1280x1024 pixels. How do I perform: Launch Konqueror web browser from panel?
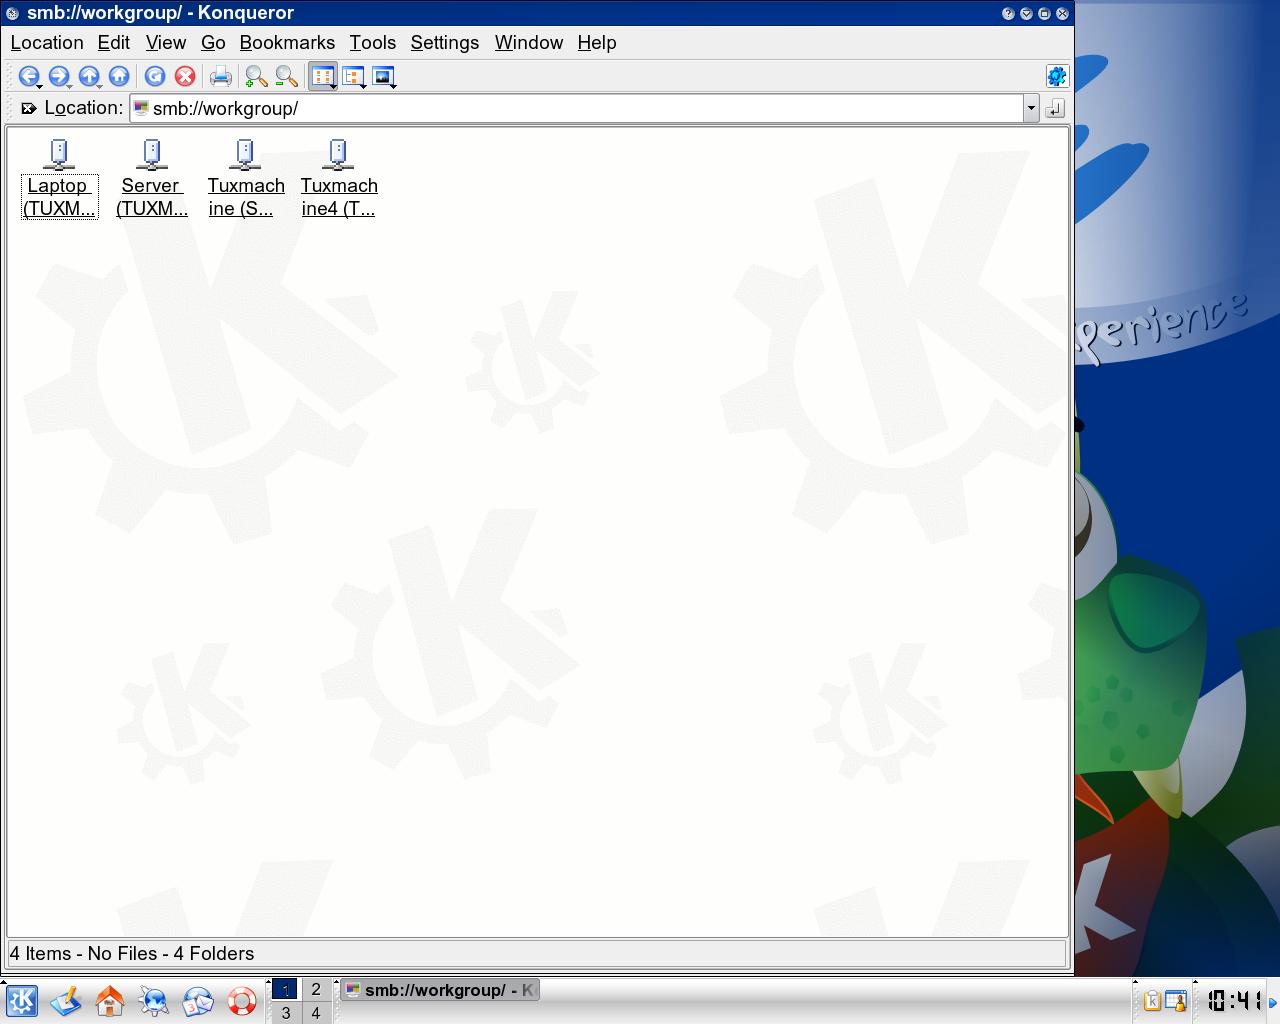[x=154, y=1000]
